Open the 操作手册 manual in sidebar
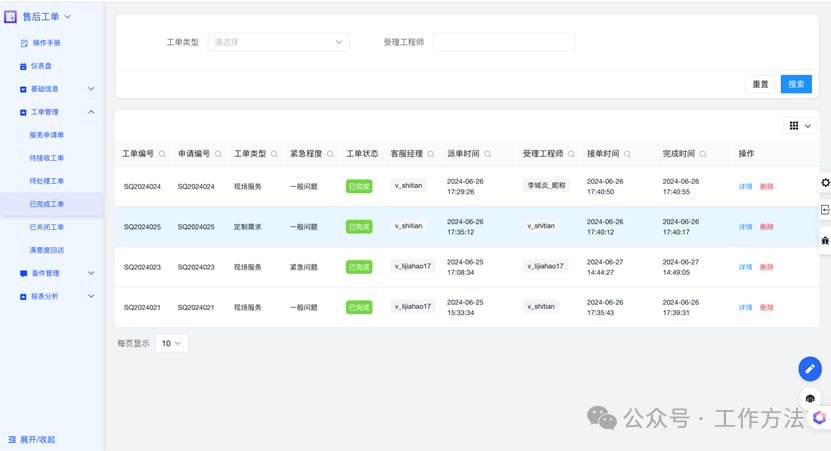Image resolution: width=831 pixels, height=451 pixels. [x=46, y=43]
